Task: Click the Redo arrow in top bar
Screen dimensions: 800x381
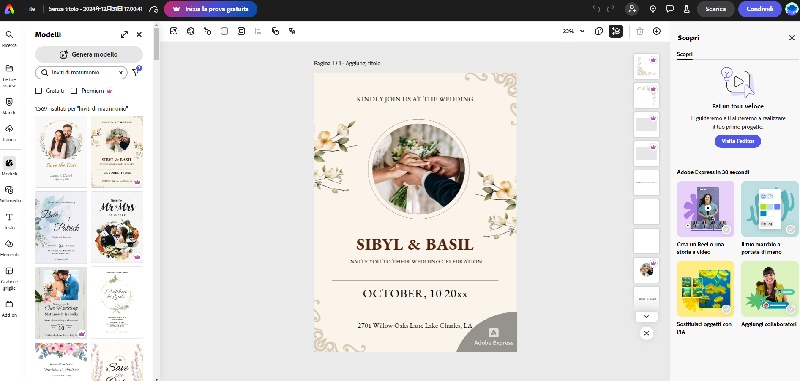Action: (x=610, y=9)
